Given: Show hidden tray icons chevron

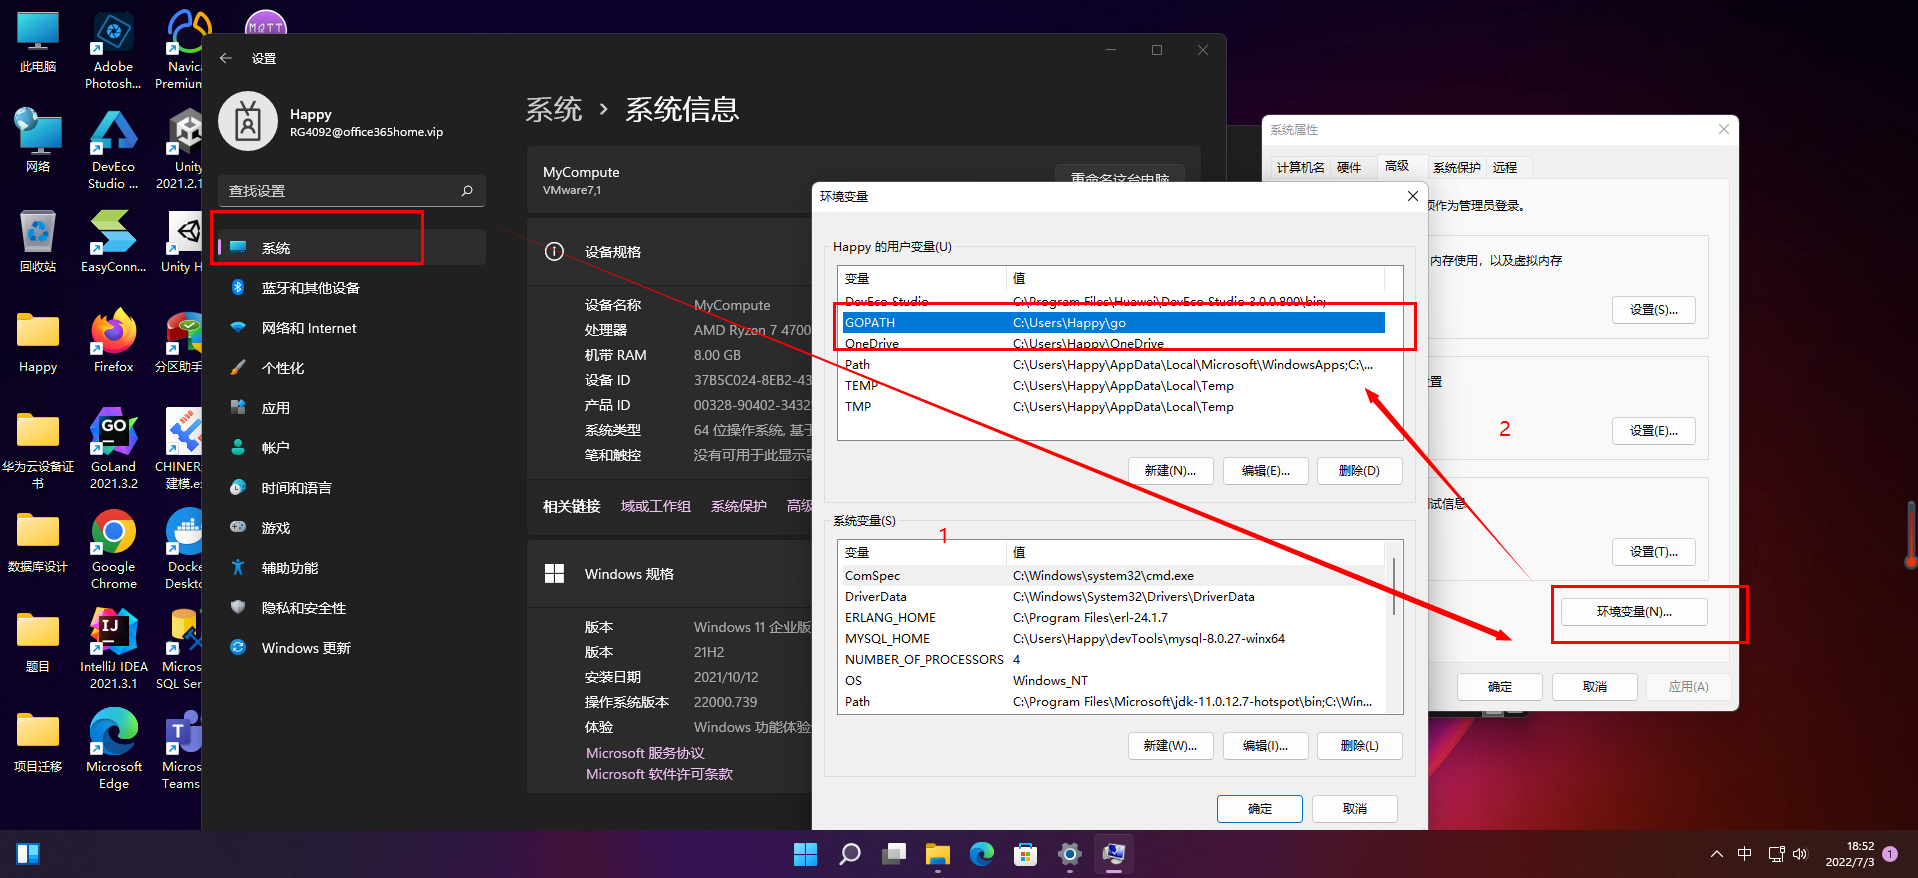Looking at the screenshot, I should point(1716,854).
